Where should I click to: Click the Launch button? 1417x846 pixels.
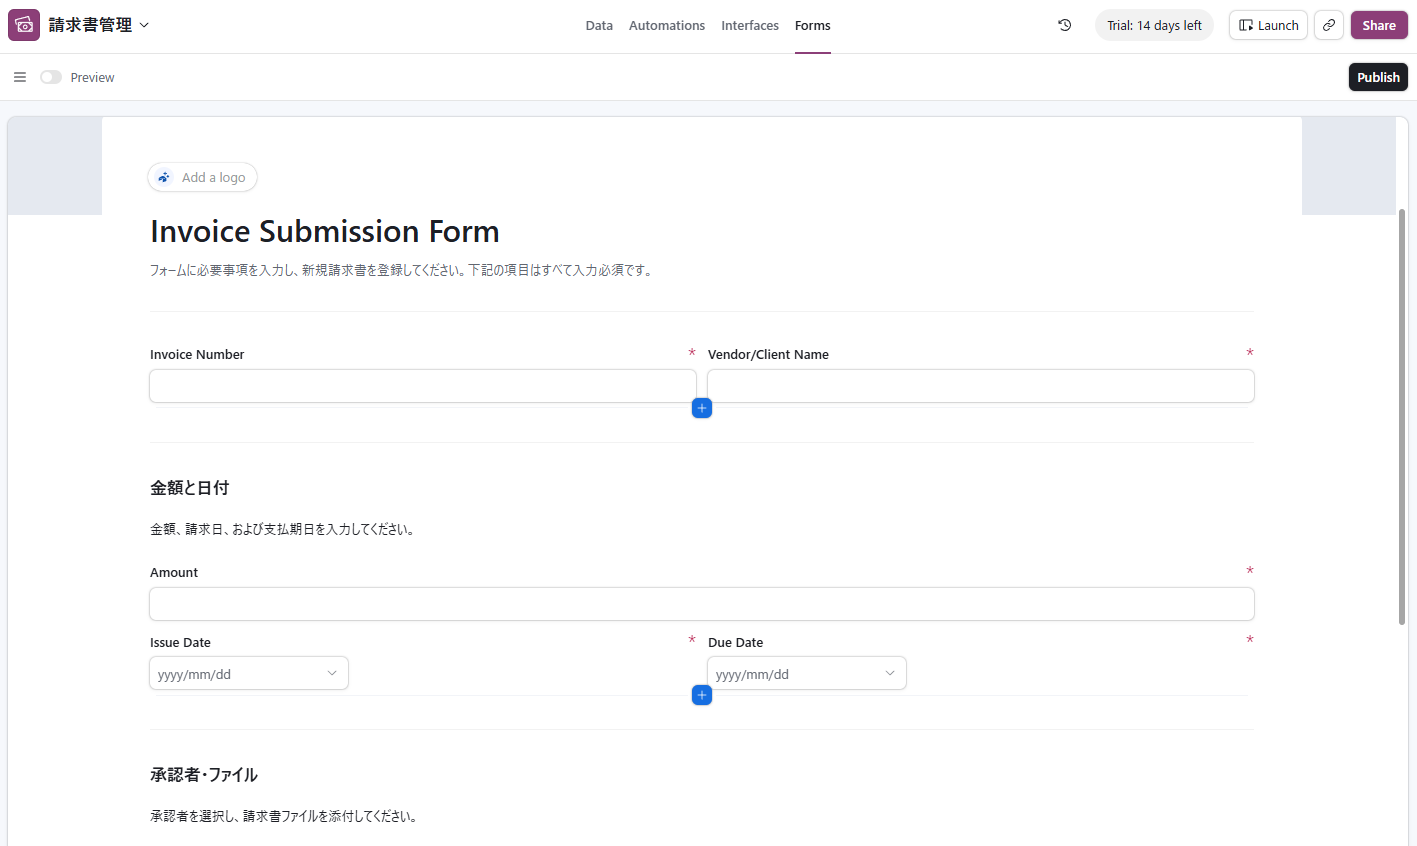[1268, 25]
